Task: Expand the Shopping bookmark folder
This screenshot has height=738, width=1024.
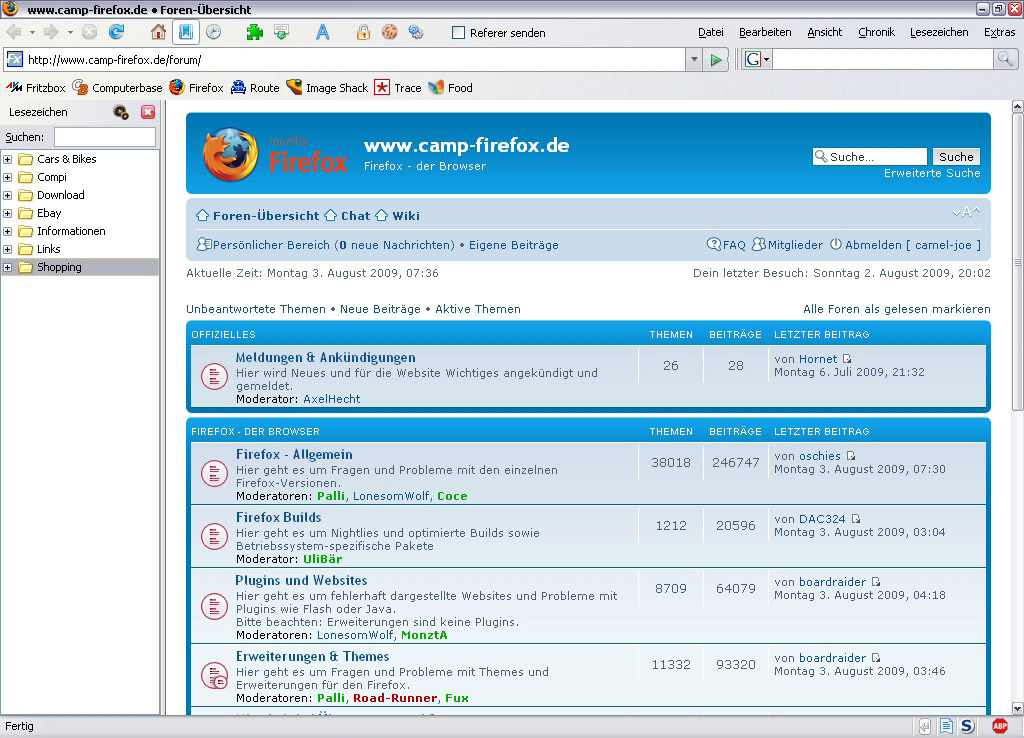Action: [8, 267]
